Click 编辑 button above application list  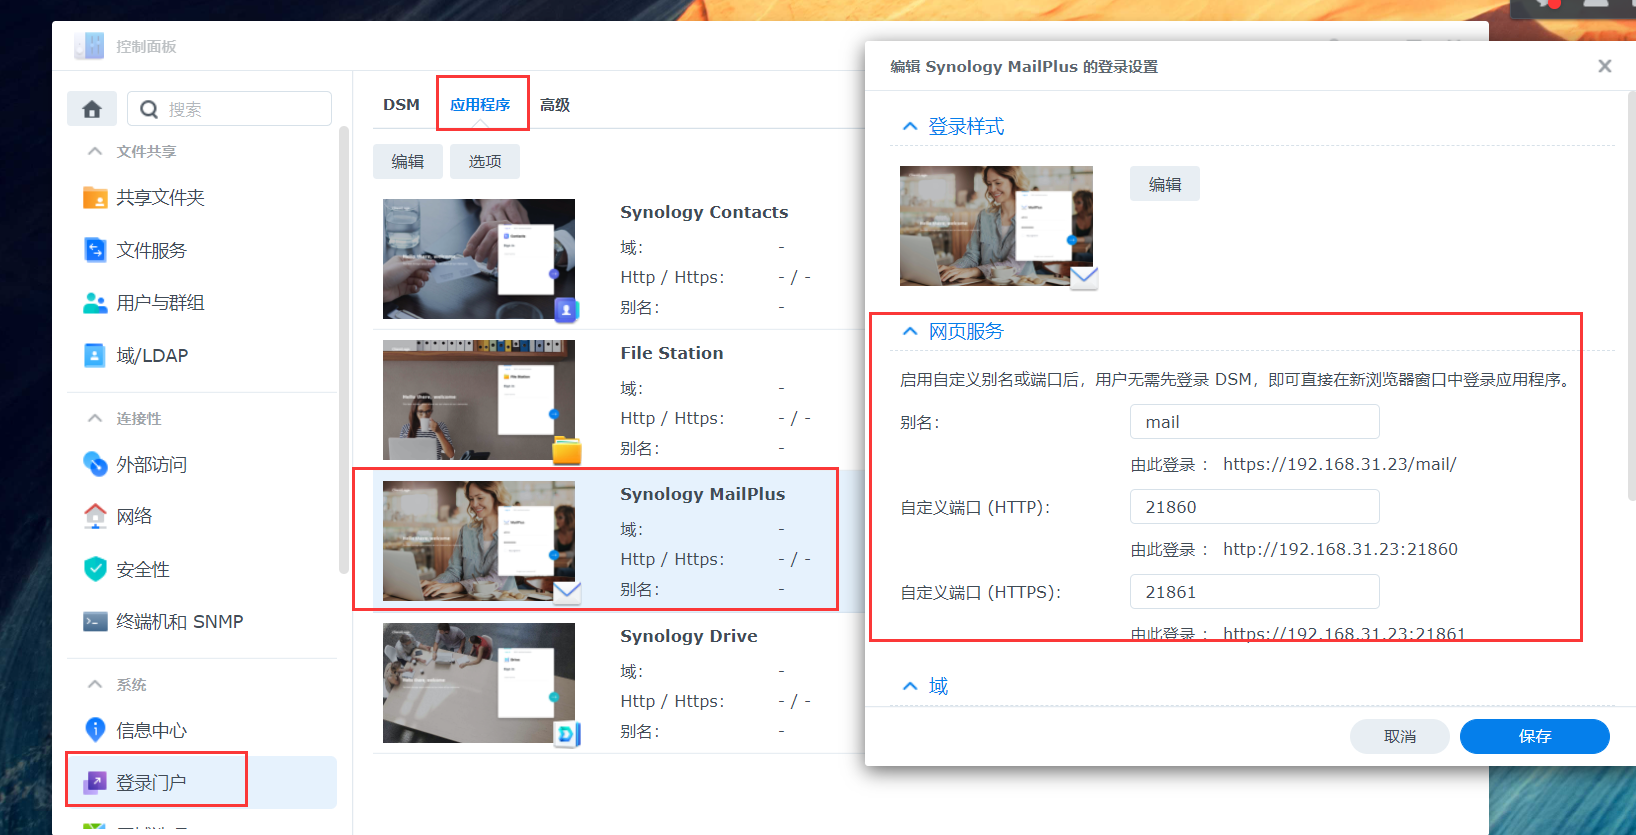coord(408,161)
